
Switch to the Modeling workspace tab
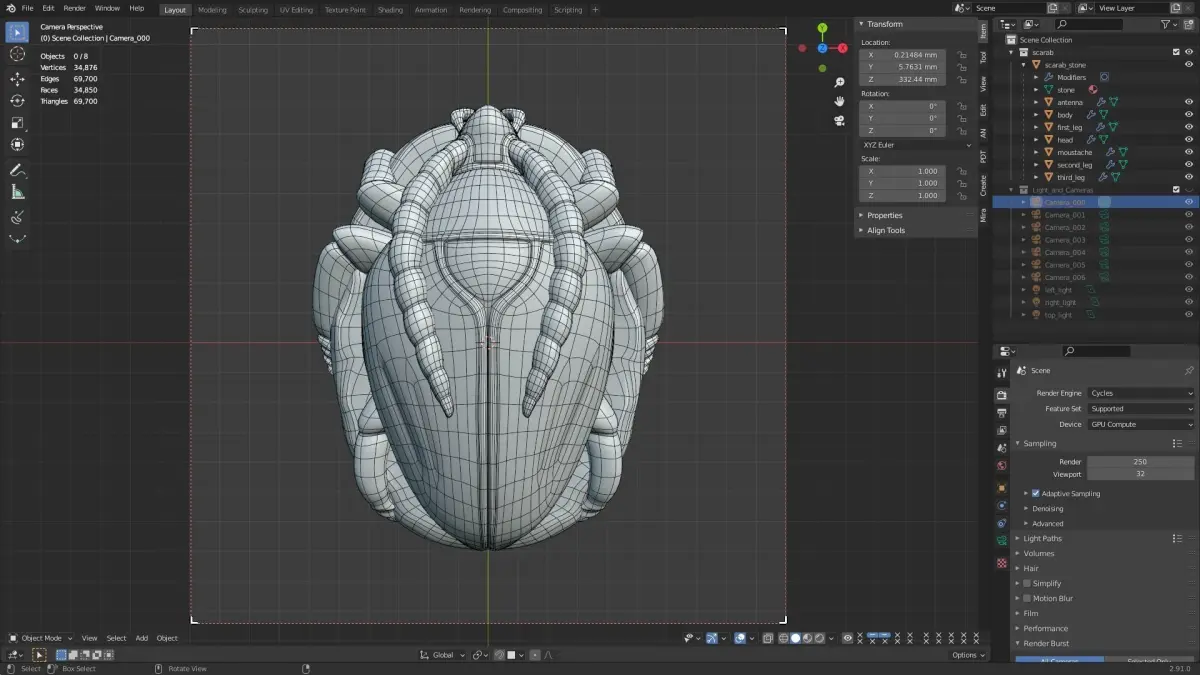point(212,10)
